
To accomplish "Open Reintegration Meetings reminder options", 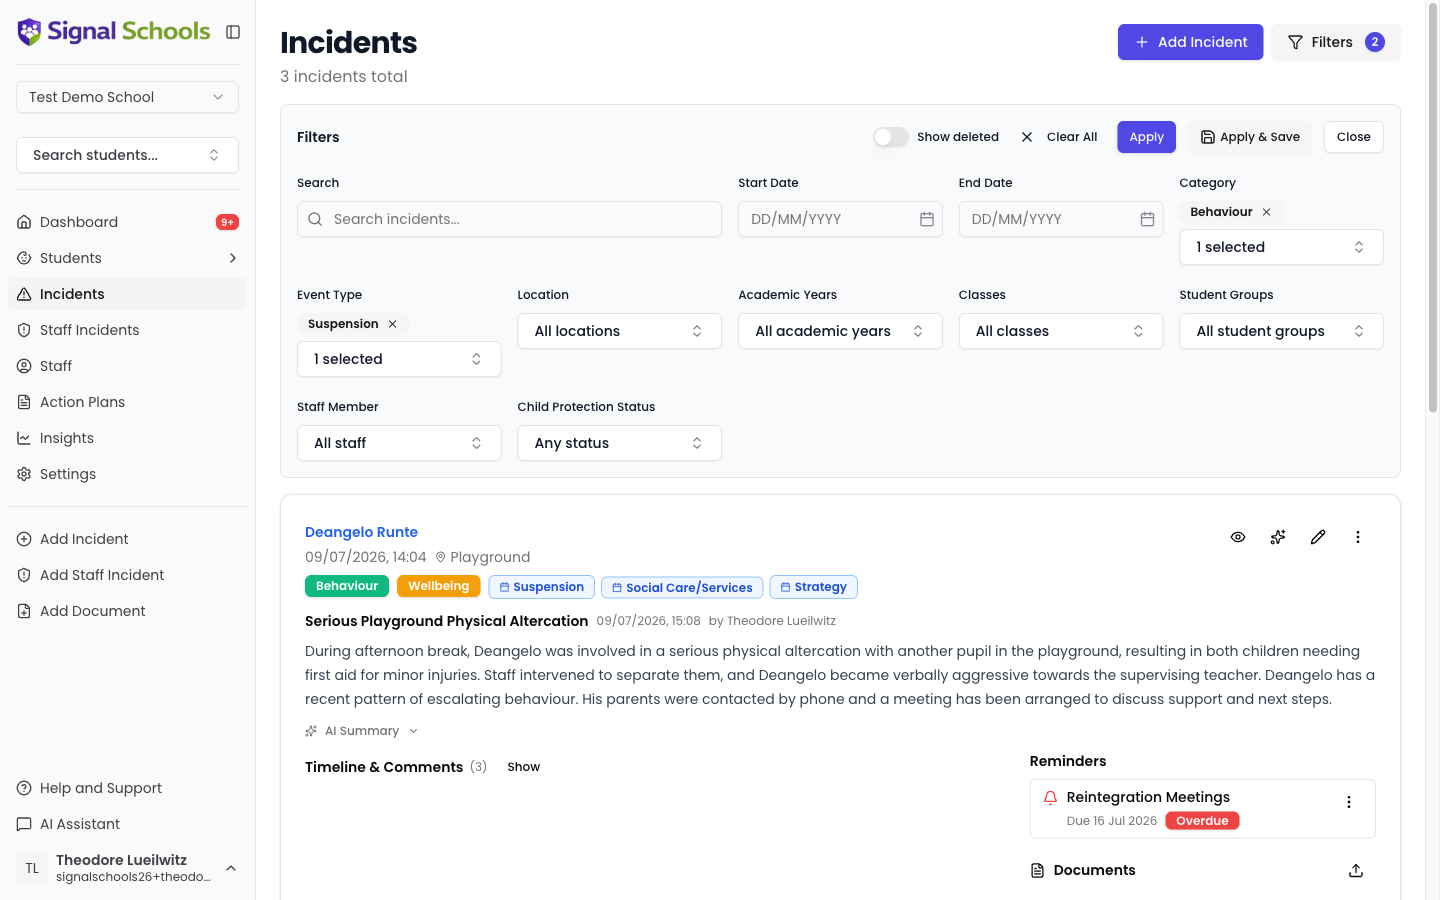I will [1349, 802].
